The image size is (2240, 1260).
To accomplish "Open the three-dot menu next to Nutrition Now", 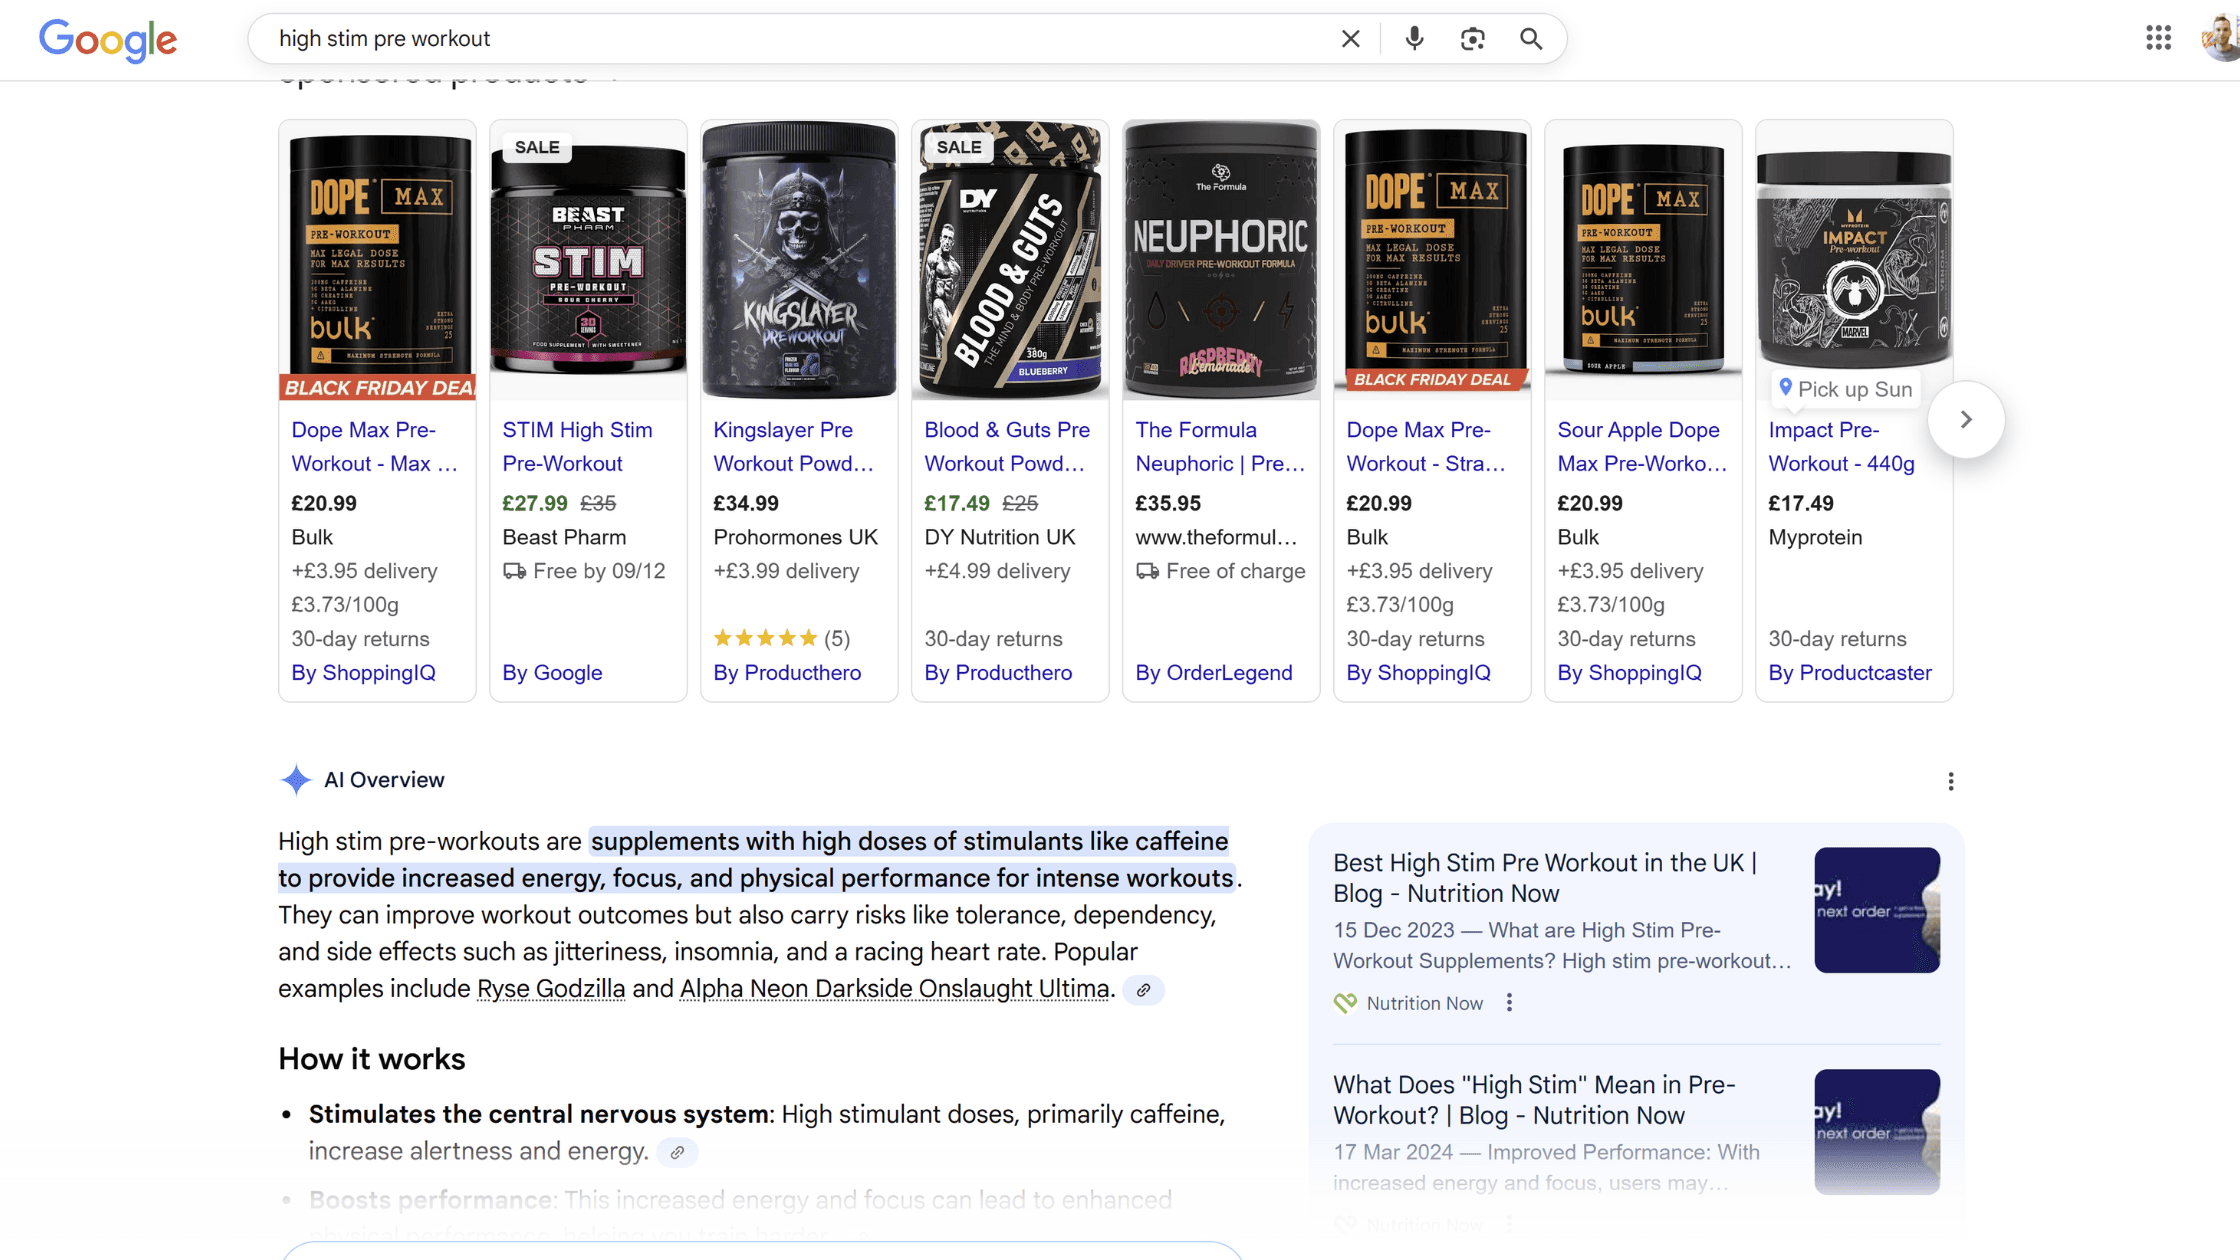I will [1509, 1002].
